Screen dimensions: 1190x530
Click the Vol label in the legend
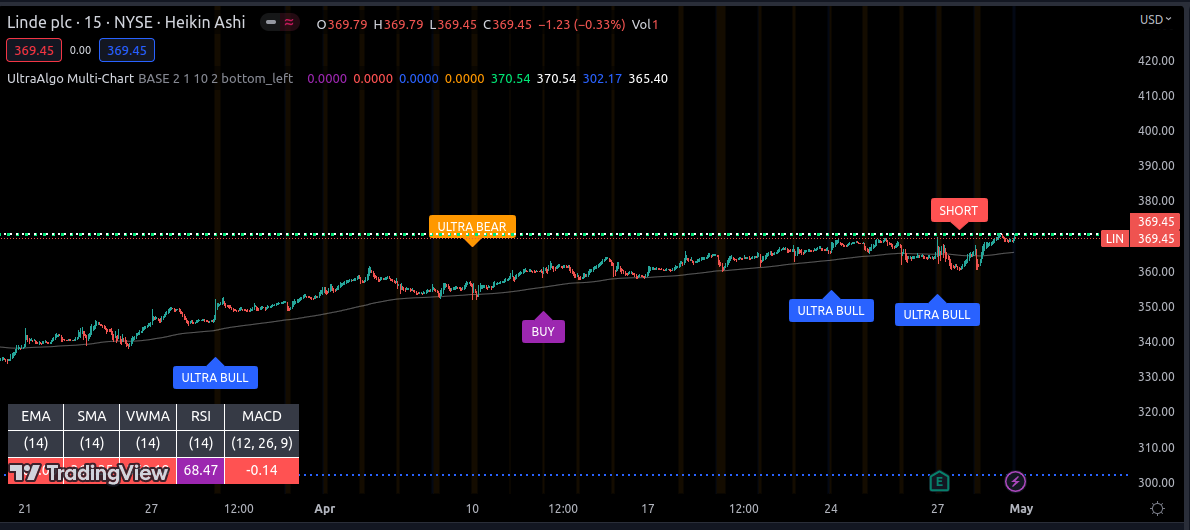(x=641, y=24)
